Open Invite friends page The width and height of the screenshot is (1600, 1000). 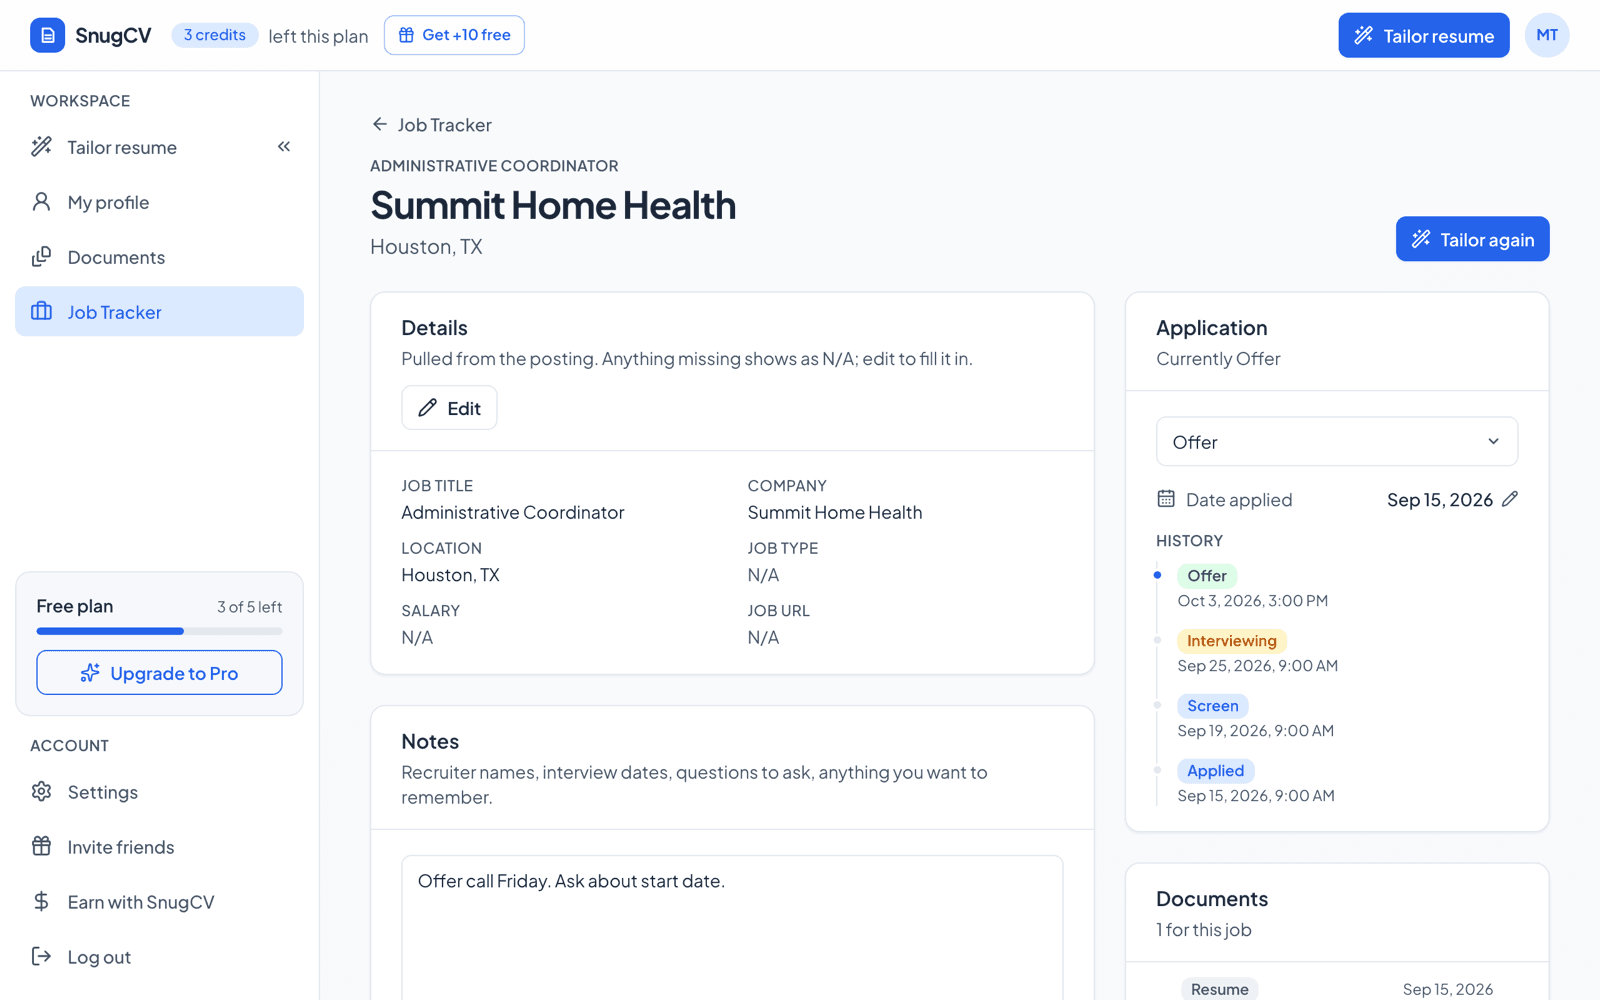click(x=160, y=847)
